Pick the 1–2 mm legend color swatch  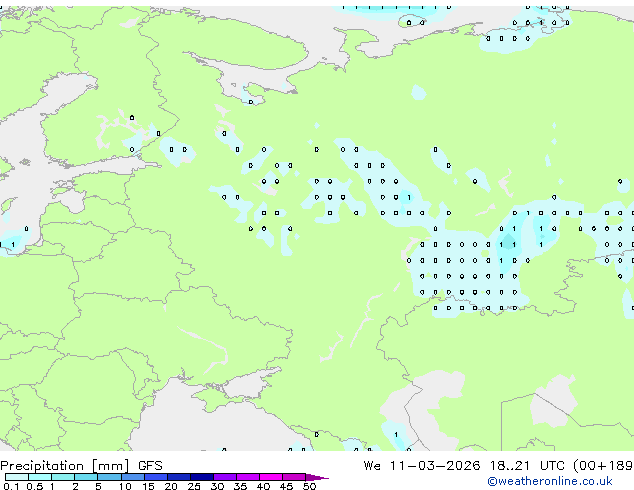click(x=63, y=477)
